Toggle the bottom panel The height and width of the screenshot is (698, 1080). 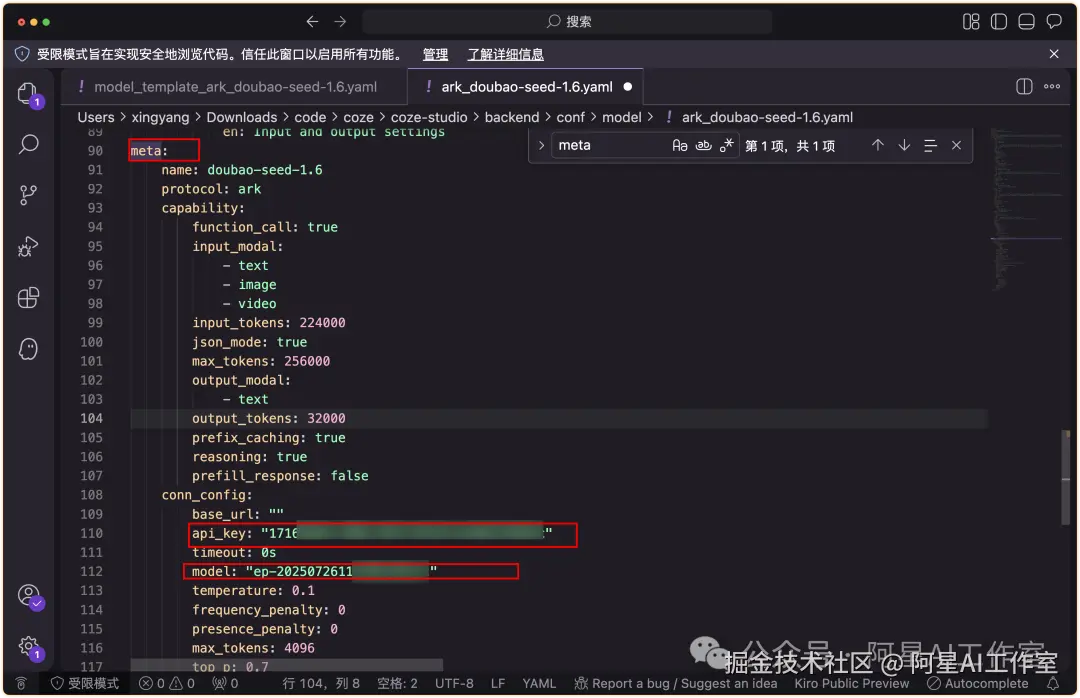[x=1026, y=21]
